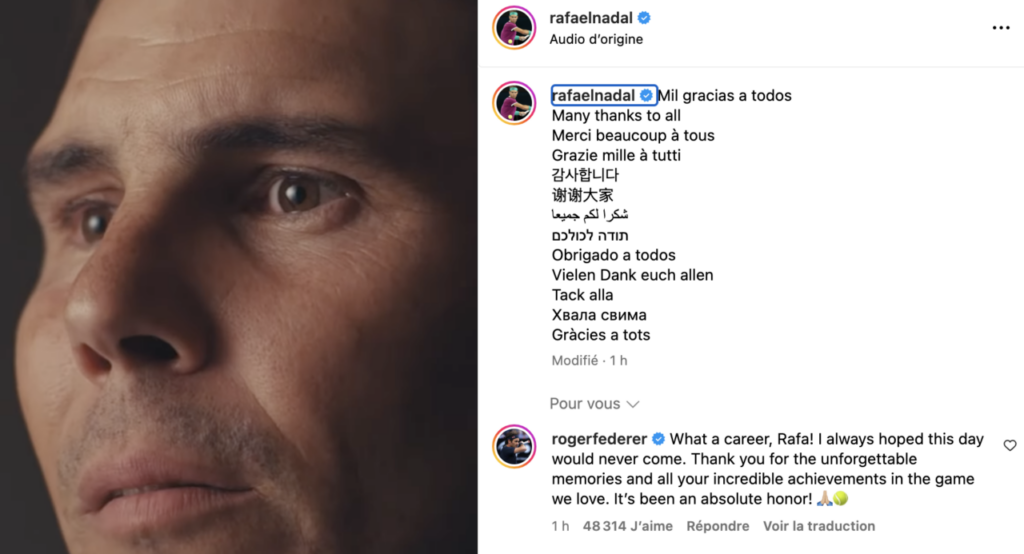The width and height of the screenshot is (1024, 554).
Task: Click rafaelnadal's avatar beside the caption
Action: 513,104
